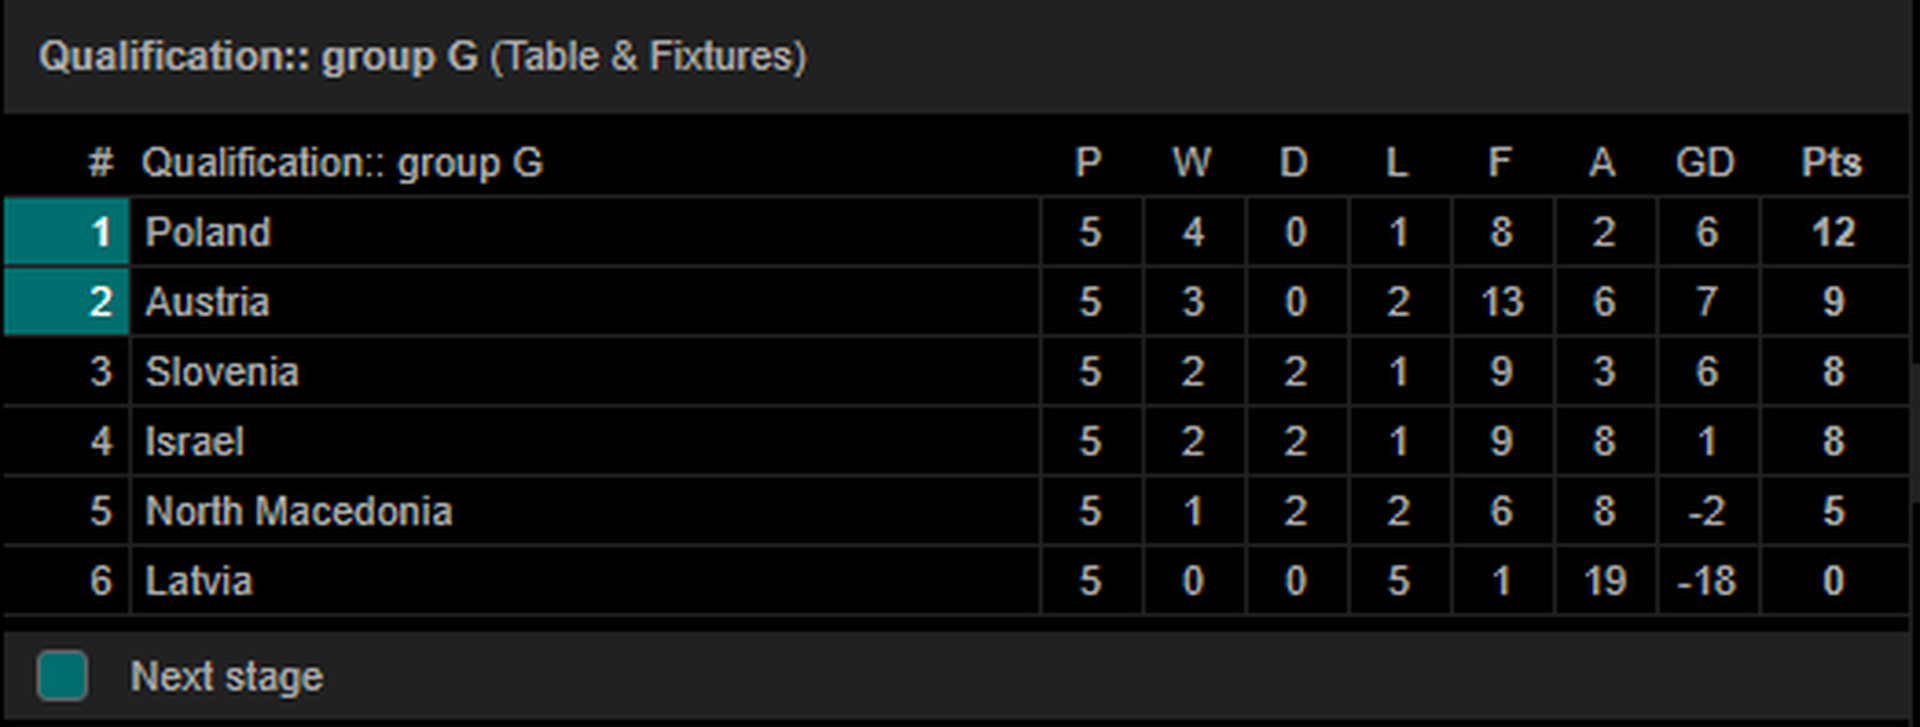The image size is (1920, 727).
Task: Click the Pts column header
Action: 1831,162
